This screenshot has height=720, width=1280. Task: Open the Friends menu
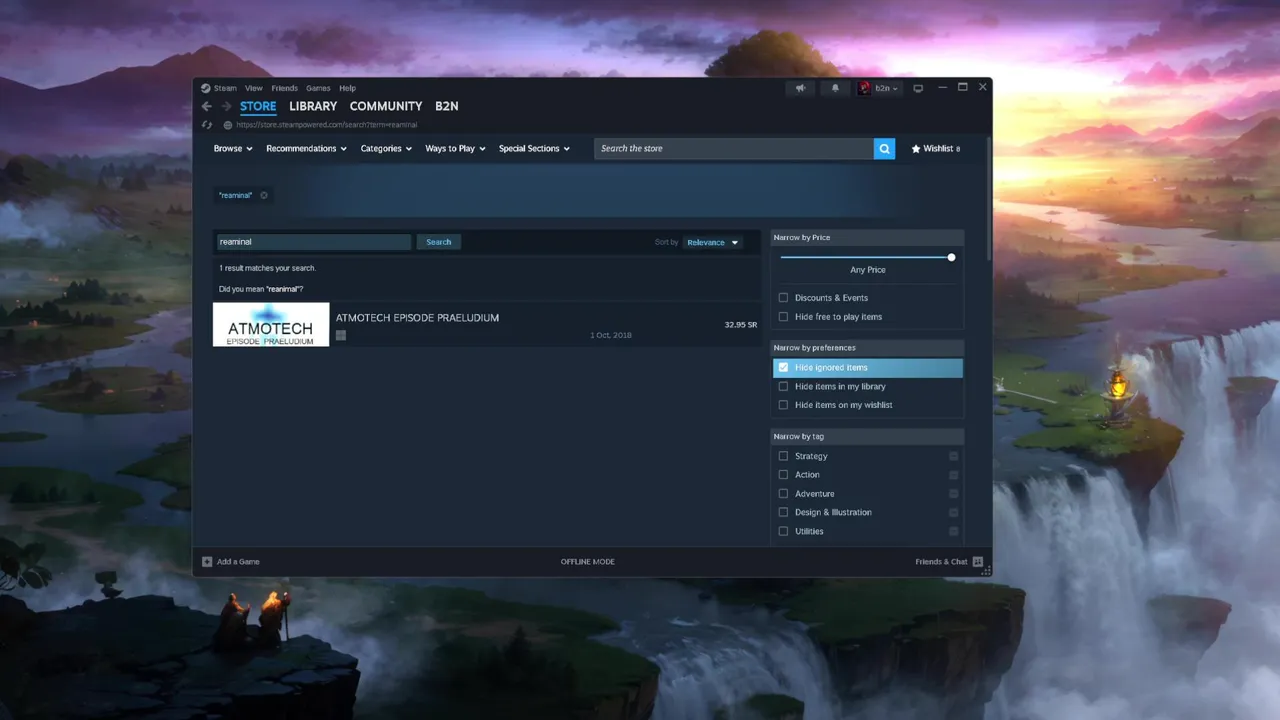click(284, 88)
